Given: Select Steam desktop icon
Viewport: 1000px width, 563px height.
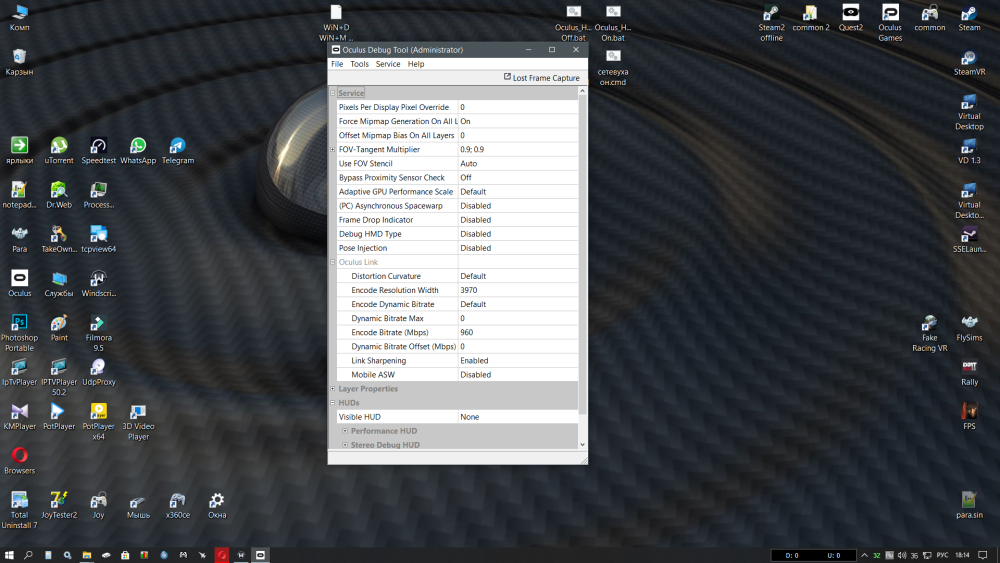Looking at the screenshot, I should tap(969, 18).
